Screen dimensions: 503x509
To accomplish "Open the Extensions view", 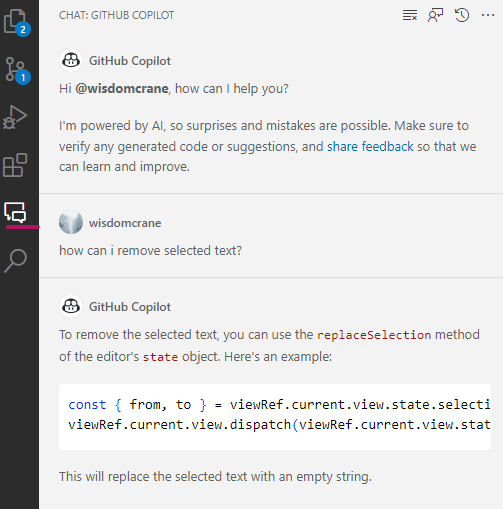I will [x=15, y=165].
